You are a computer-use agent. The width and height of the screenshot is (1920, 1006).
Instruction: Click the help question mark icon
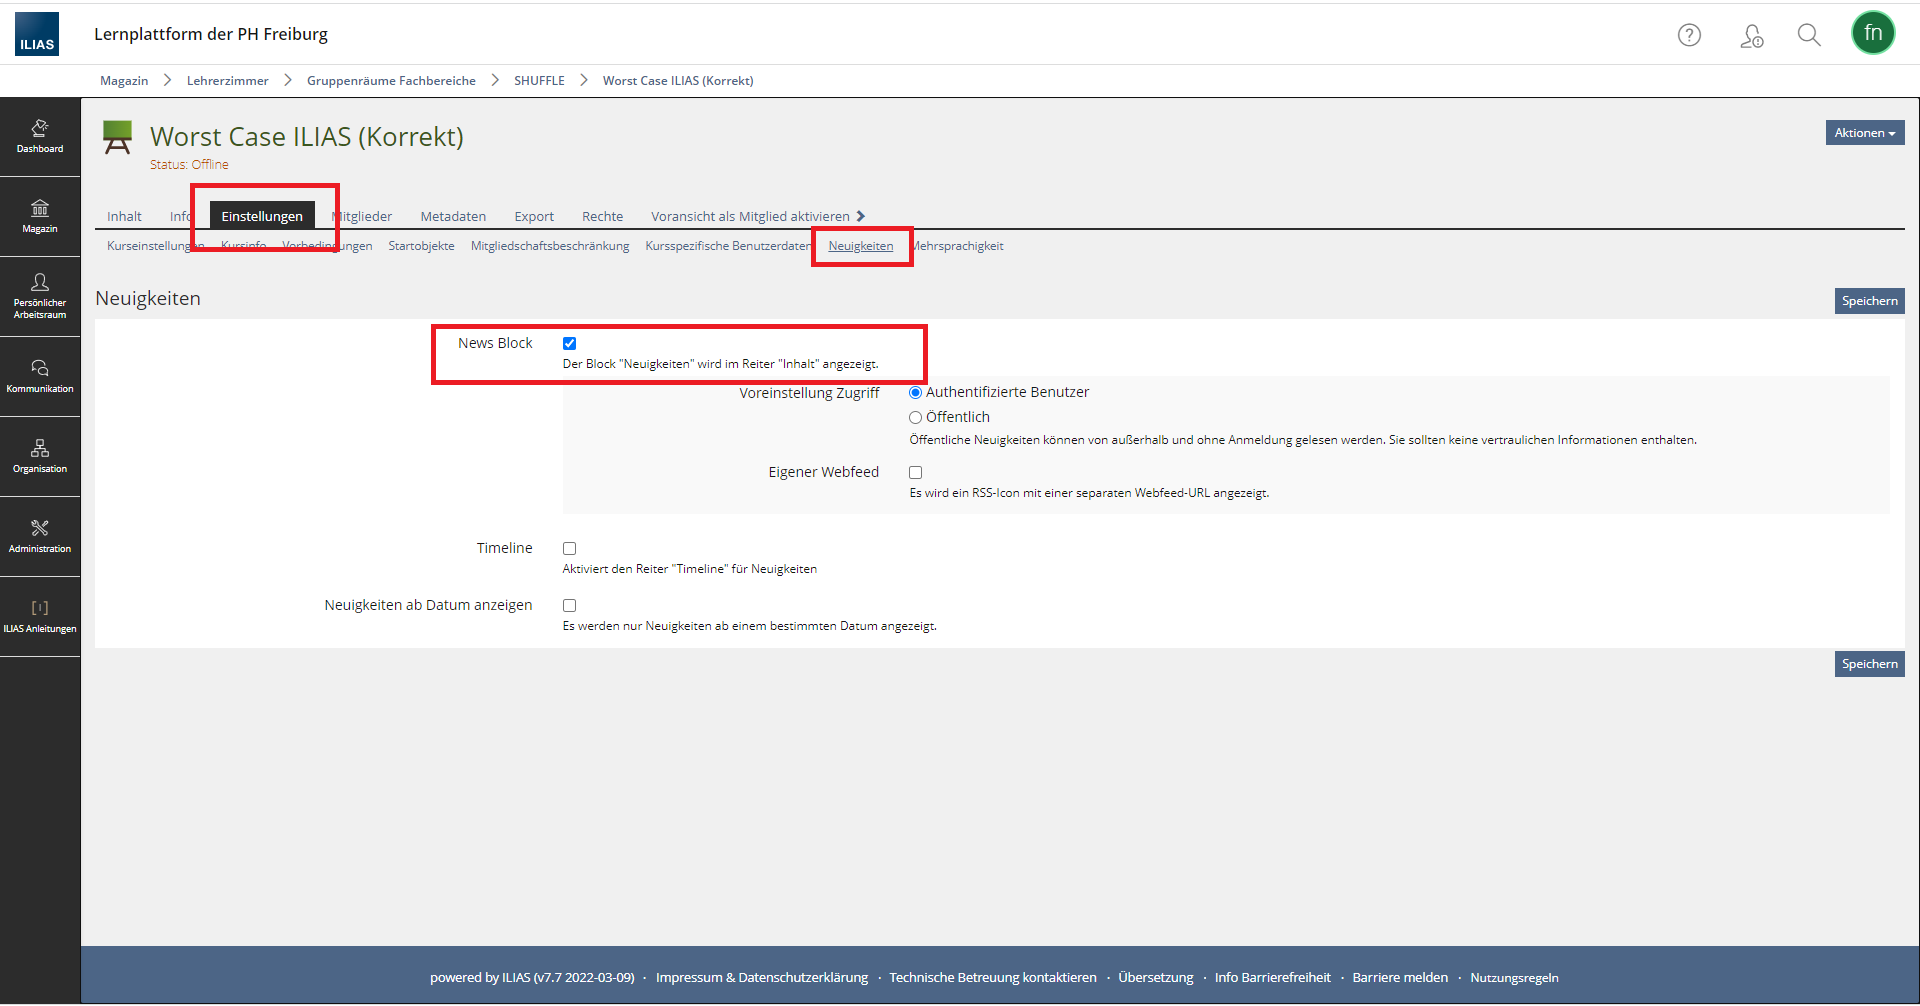(1689, 35)
